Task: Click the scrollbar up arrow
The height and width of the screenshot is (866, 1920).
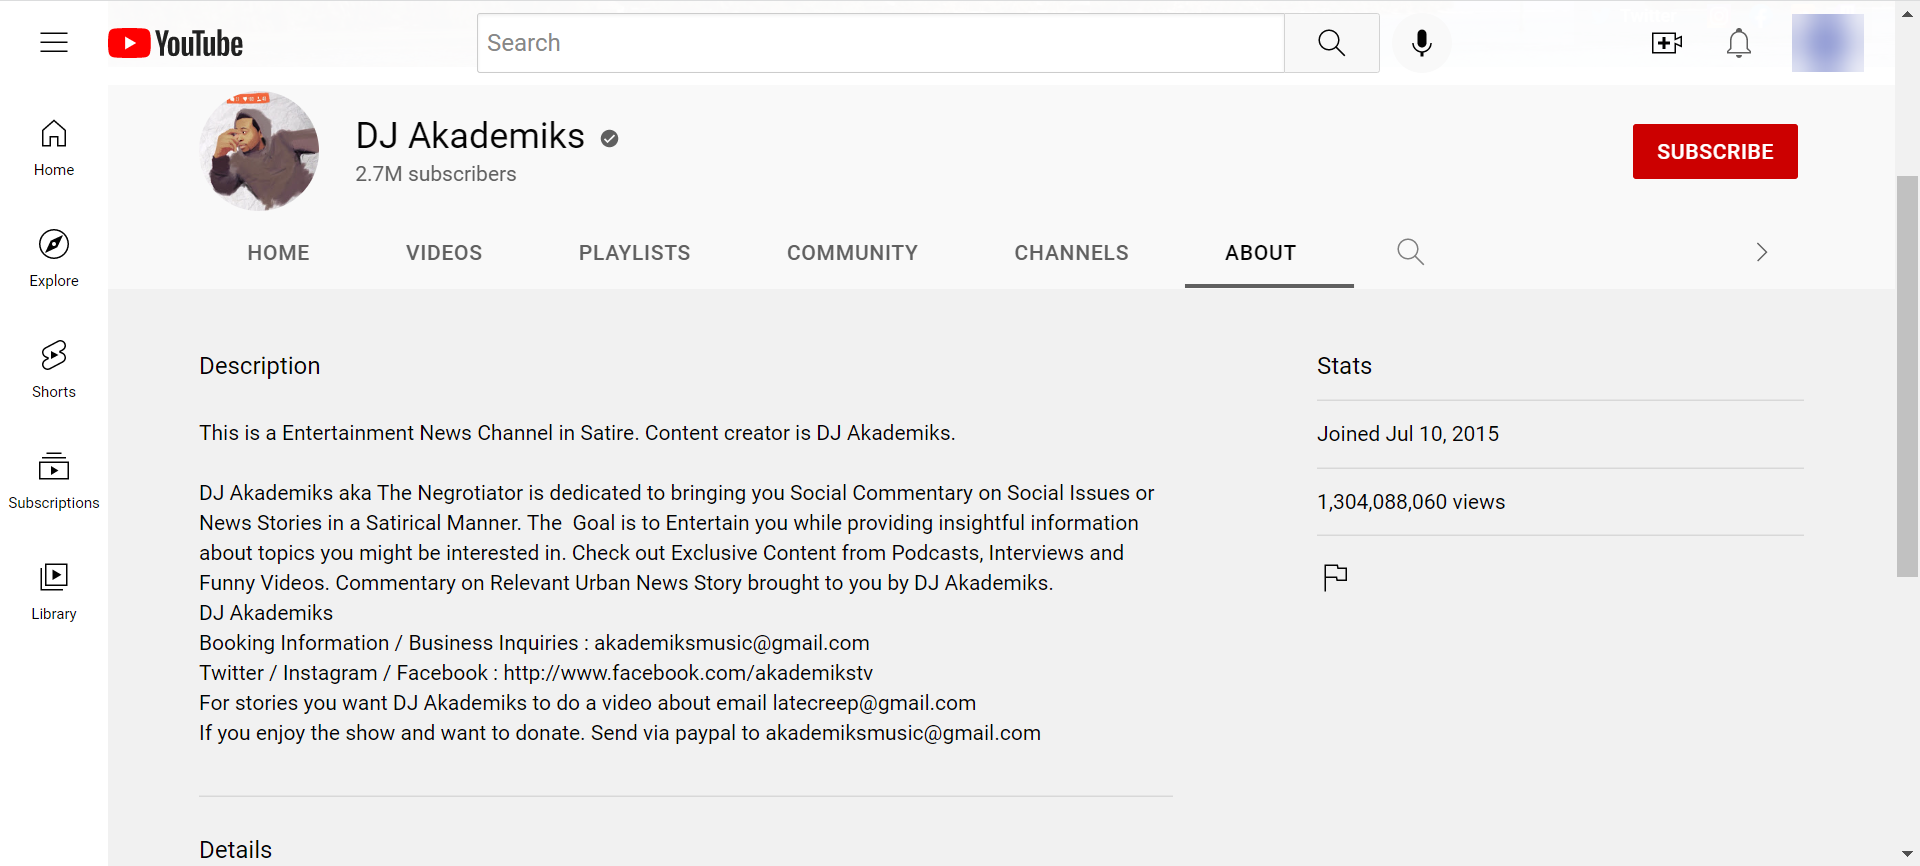Action: pyautogui.click(x=1907, y=12)
